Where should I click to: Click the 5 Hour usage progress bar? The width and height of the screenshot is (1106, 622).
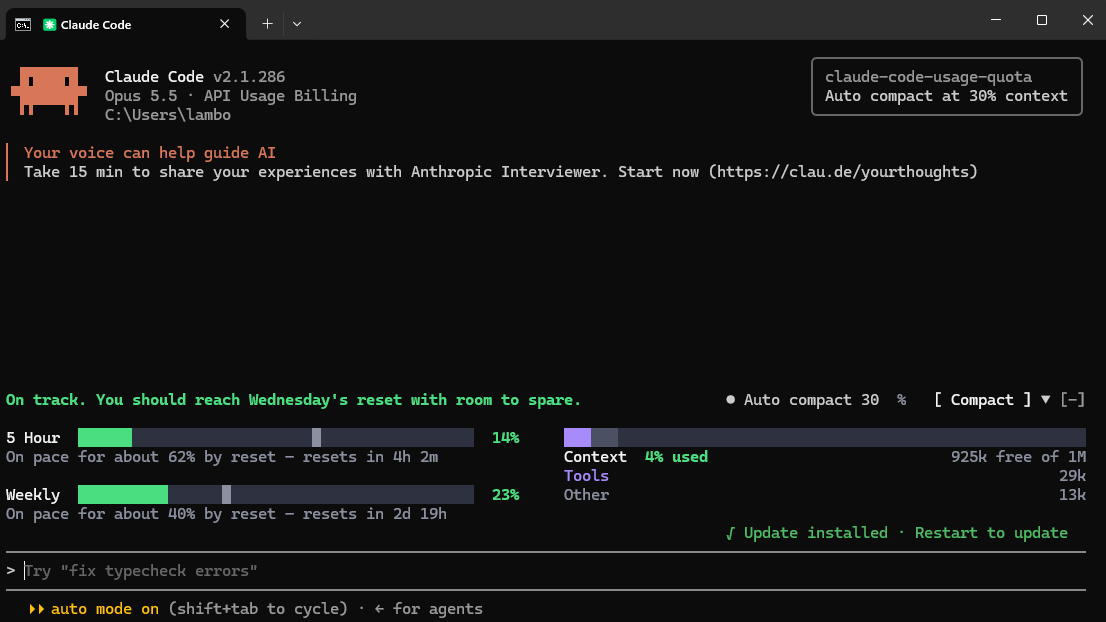276,437
